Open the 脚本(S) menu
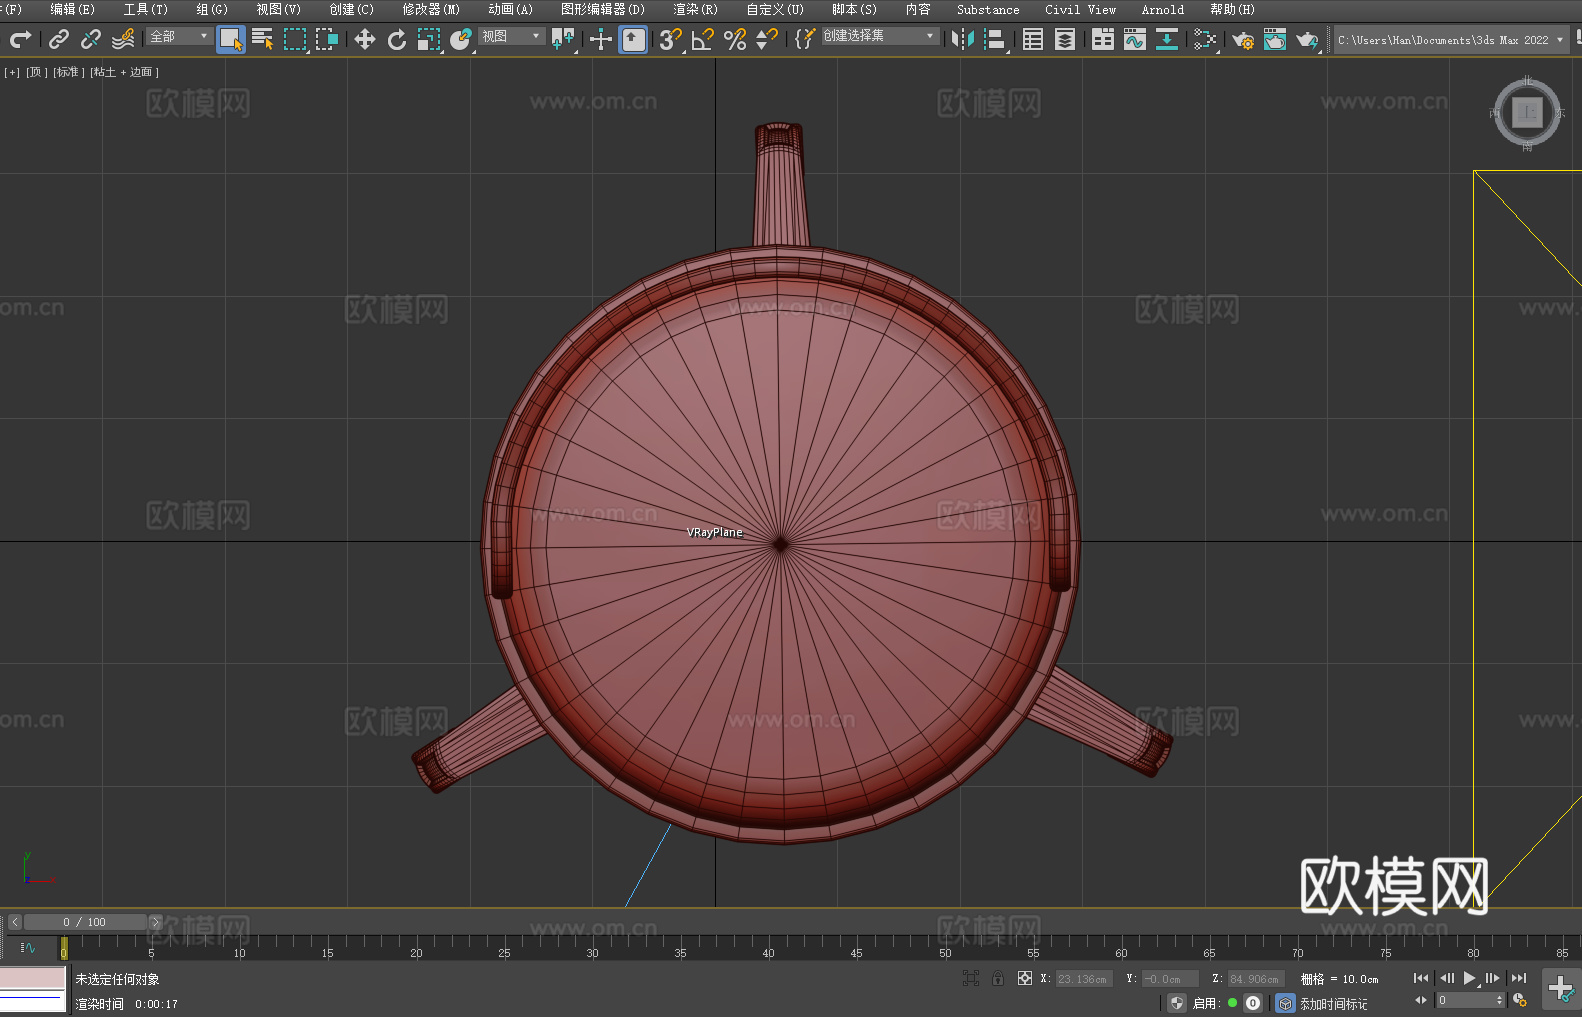1582x1017 pixels. (x=854, y=9)
